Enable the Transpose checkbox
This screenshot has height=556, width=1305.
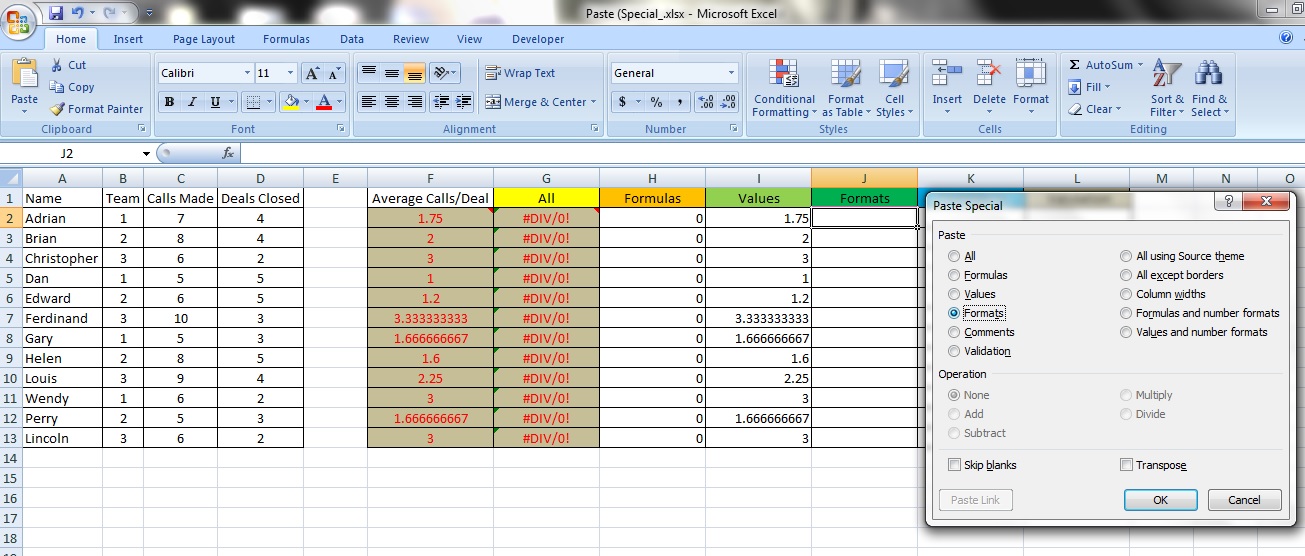(x=1127, y=465)
